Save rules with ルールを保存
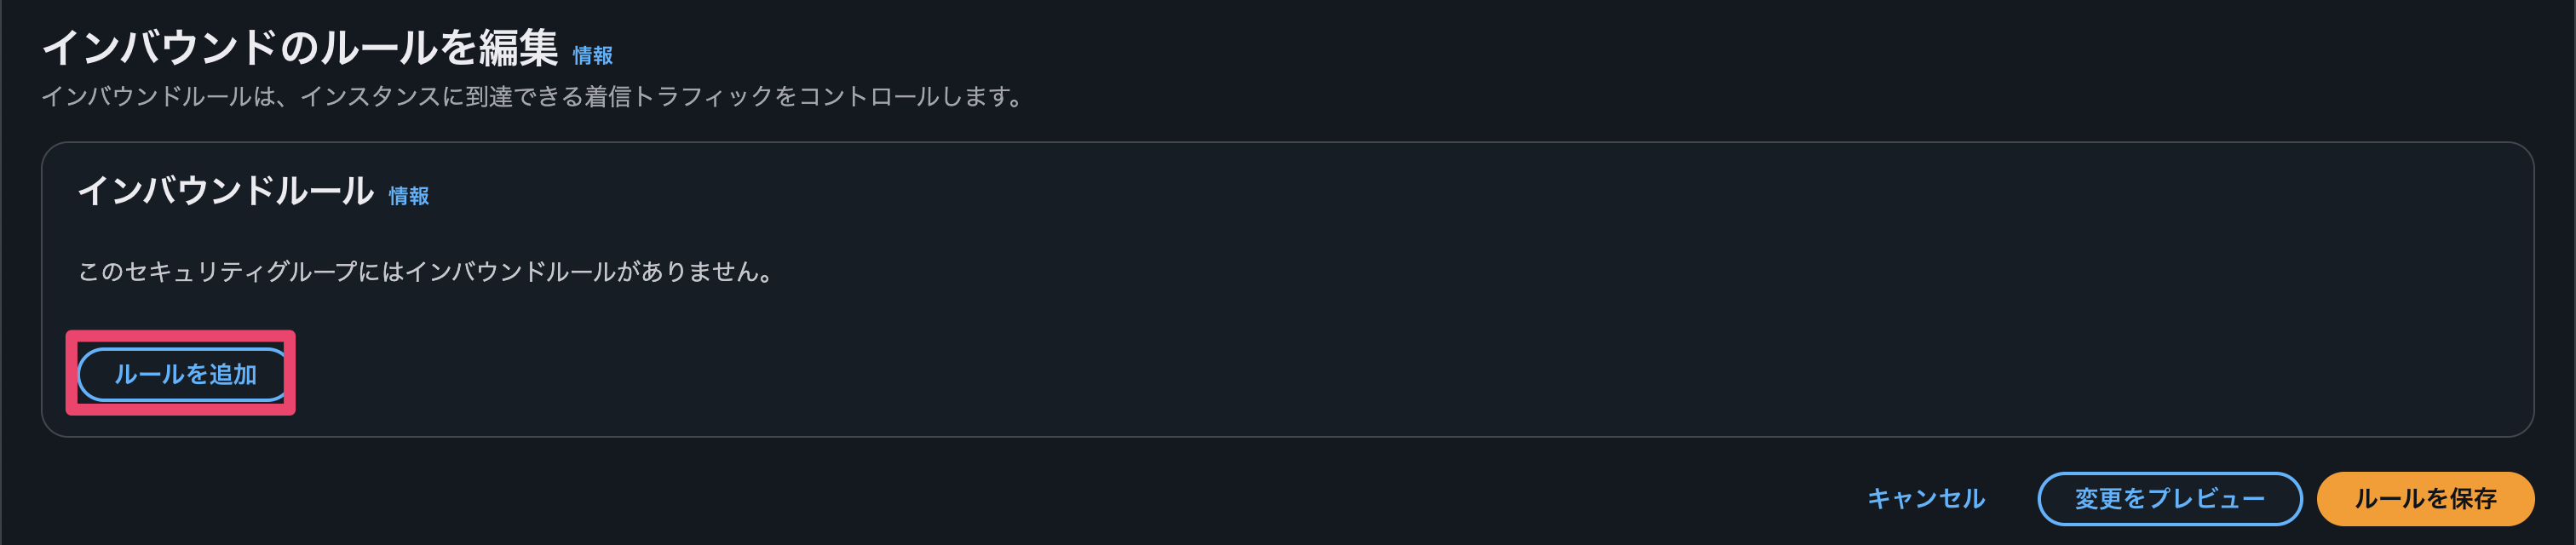Screen dimensions: 2576x545 pyautogui.click(x=2424, y=498)
